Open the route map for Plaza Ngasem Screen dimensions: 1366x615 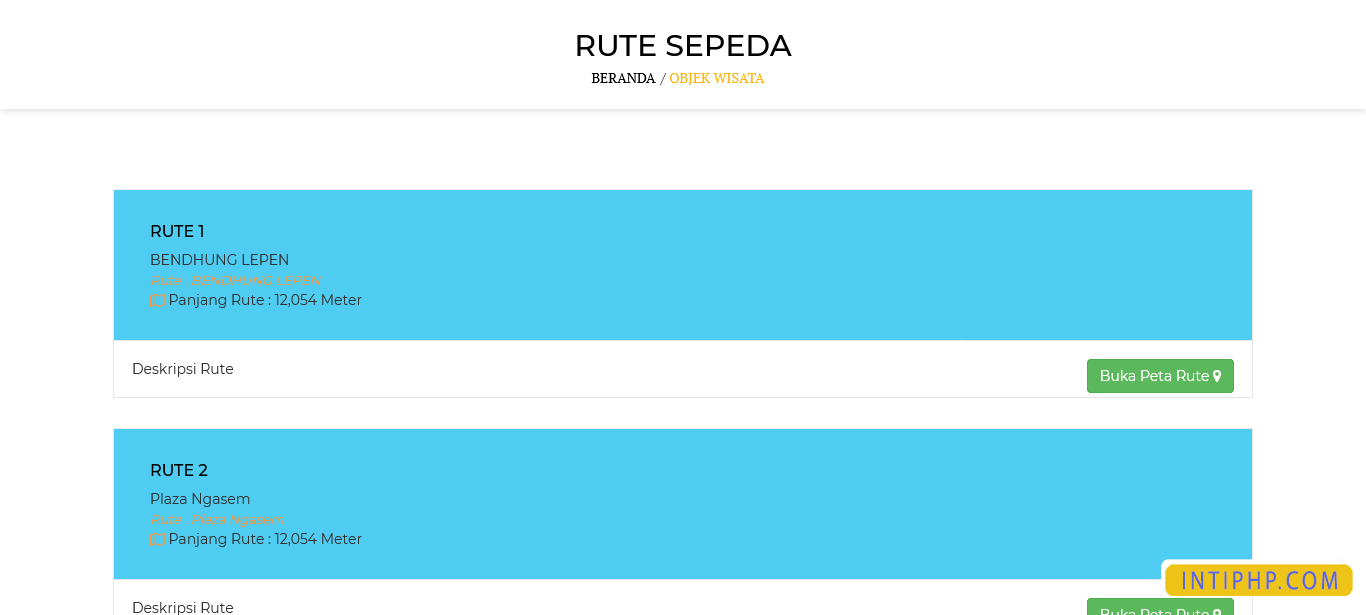pos(1159,609)
